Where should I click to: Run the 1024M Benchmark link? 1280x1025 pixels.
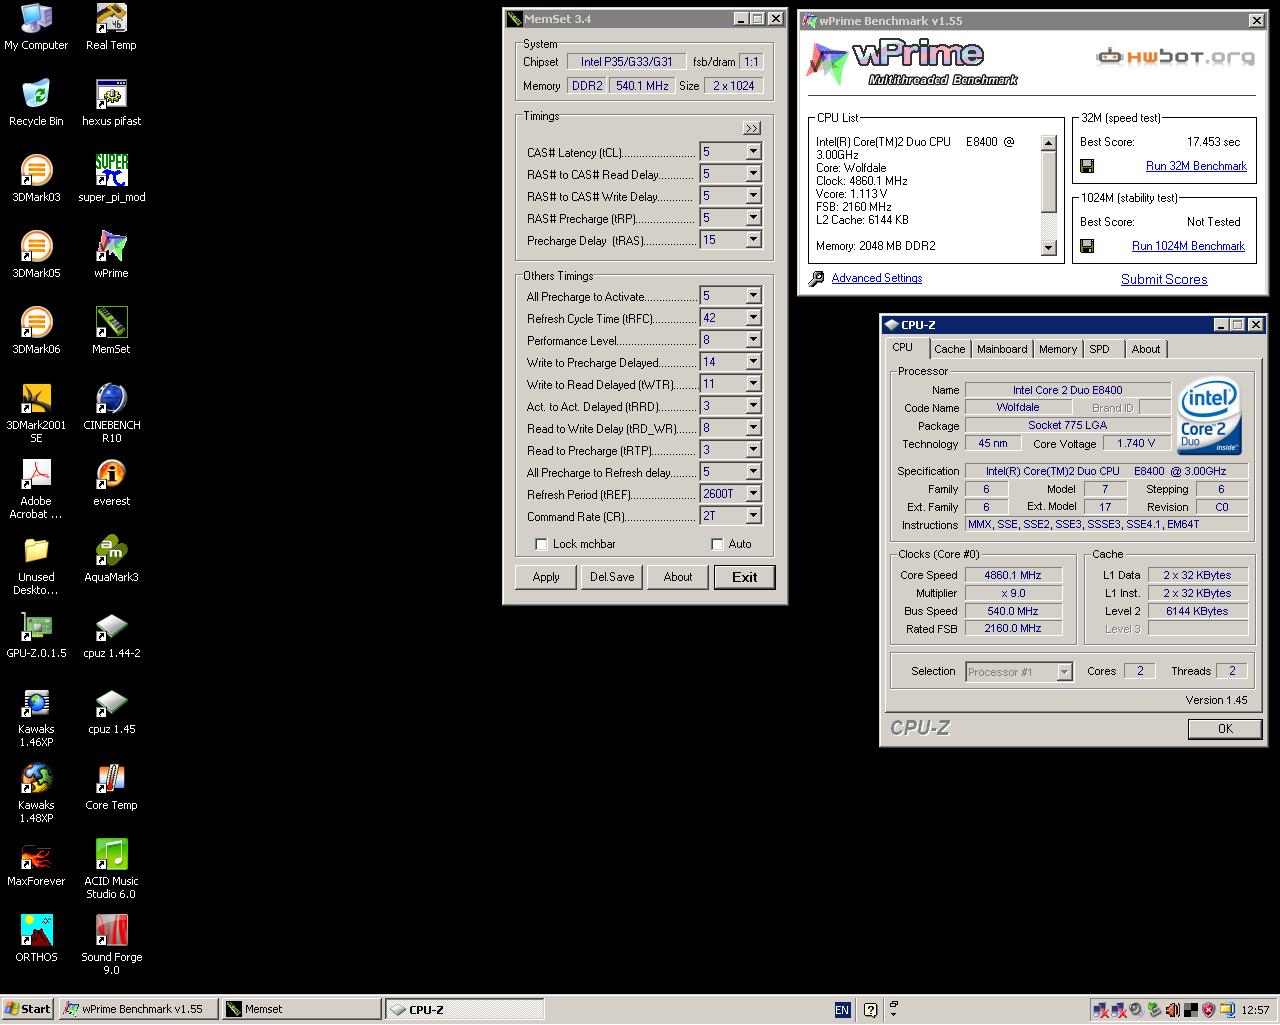coord(1188,246)
